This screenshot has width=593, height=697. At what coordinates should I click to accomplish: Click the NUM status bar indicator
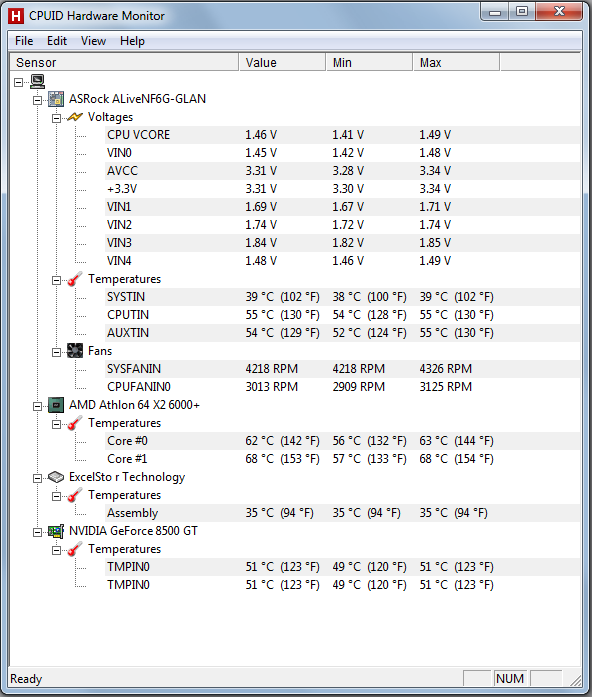click(x=510, y=679)
